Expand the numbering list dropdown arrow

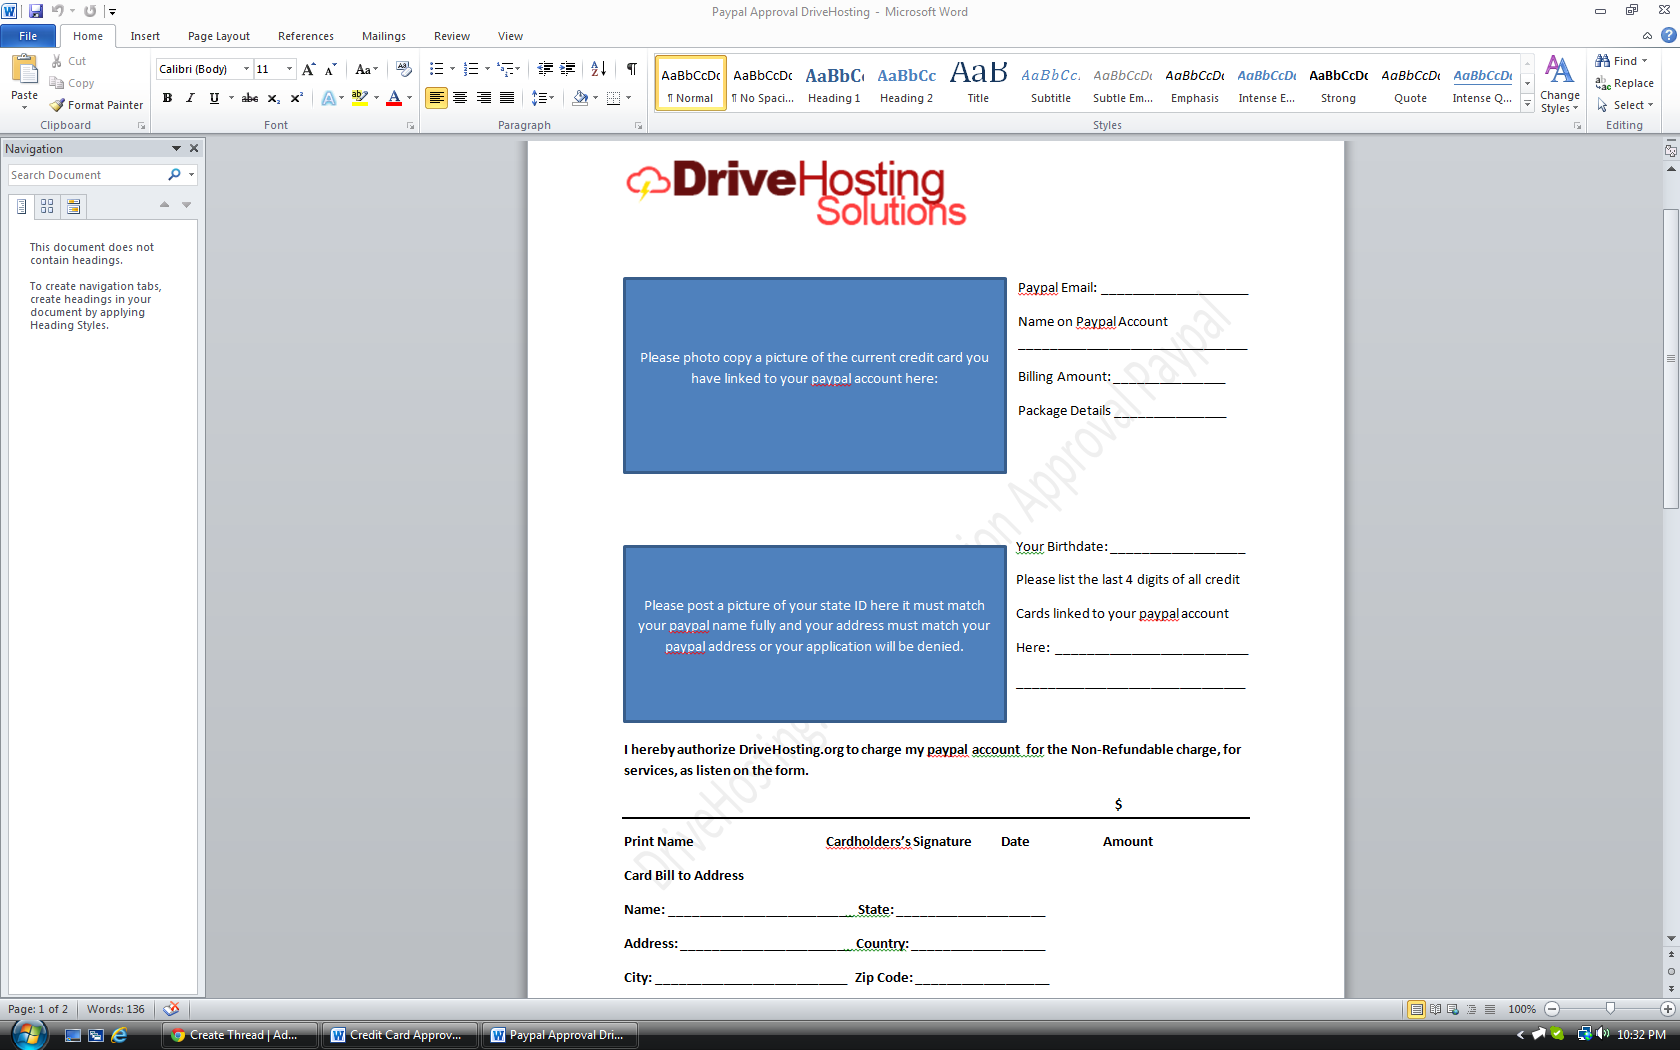(x=487, y=69)
